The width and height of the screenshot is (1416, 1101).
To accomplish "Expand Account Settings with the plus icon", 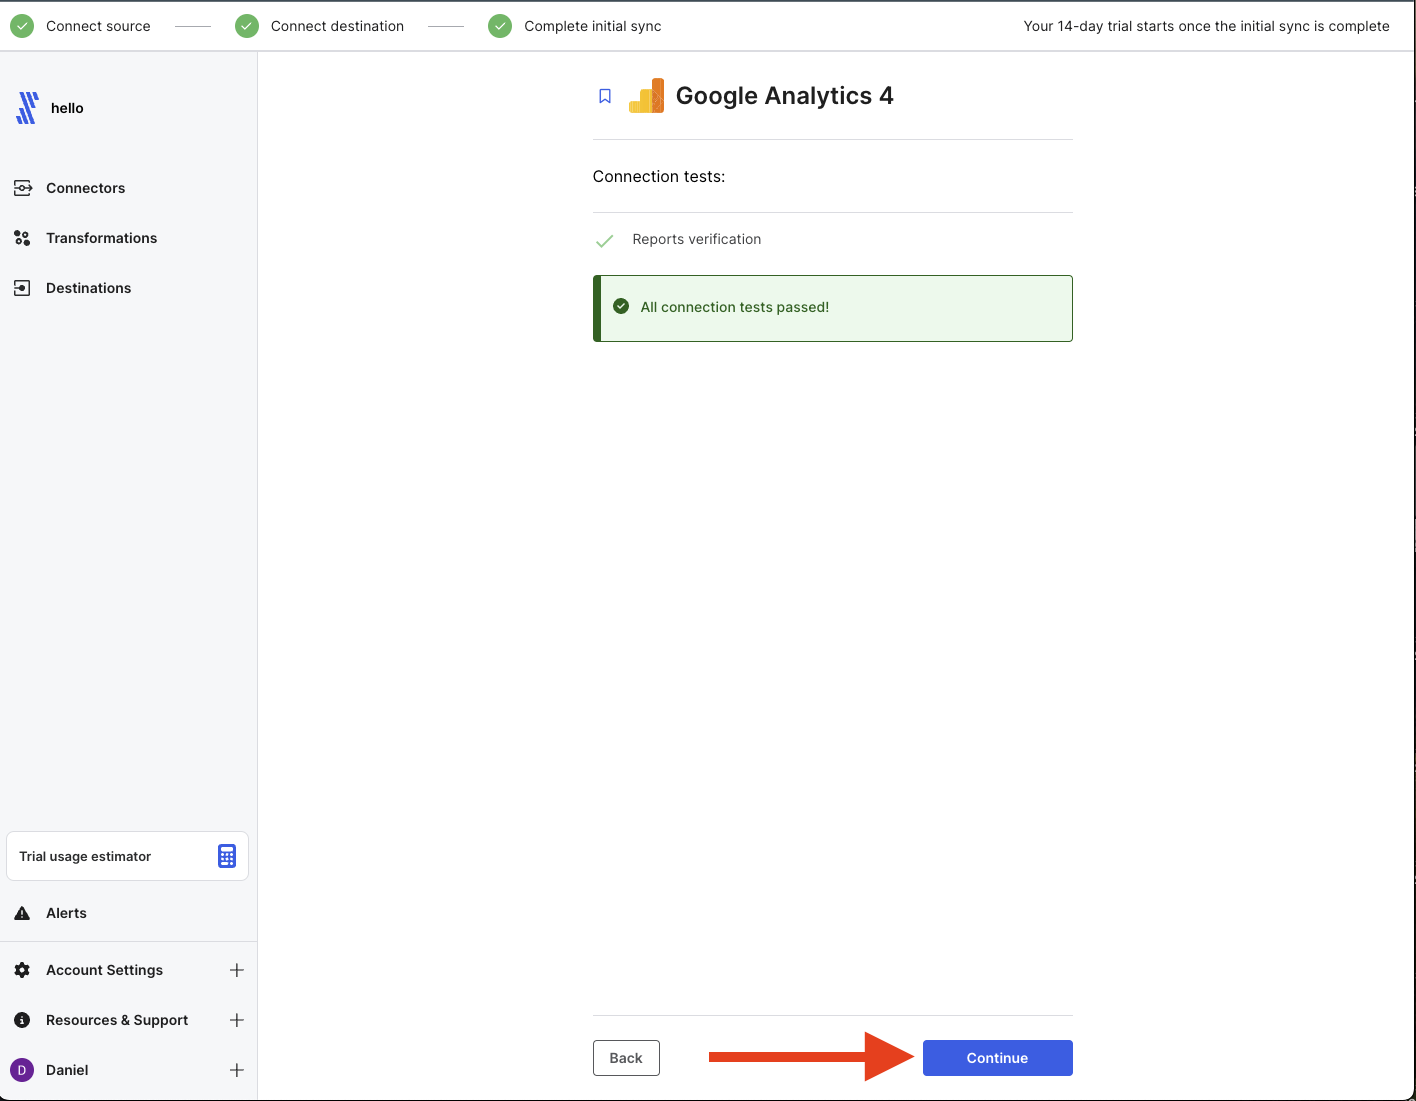I will [237, 970].
